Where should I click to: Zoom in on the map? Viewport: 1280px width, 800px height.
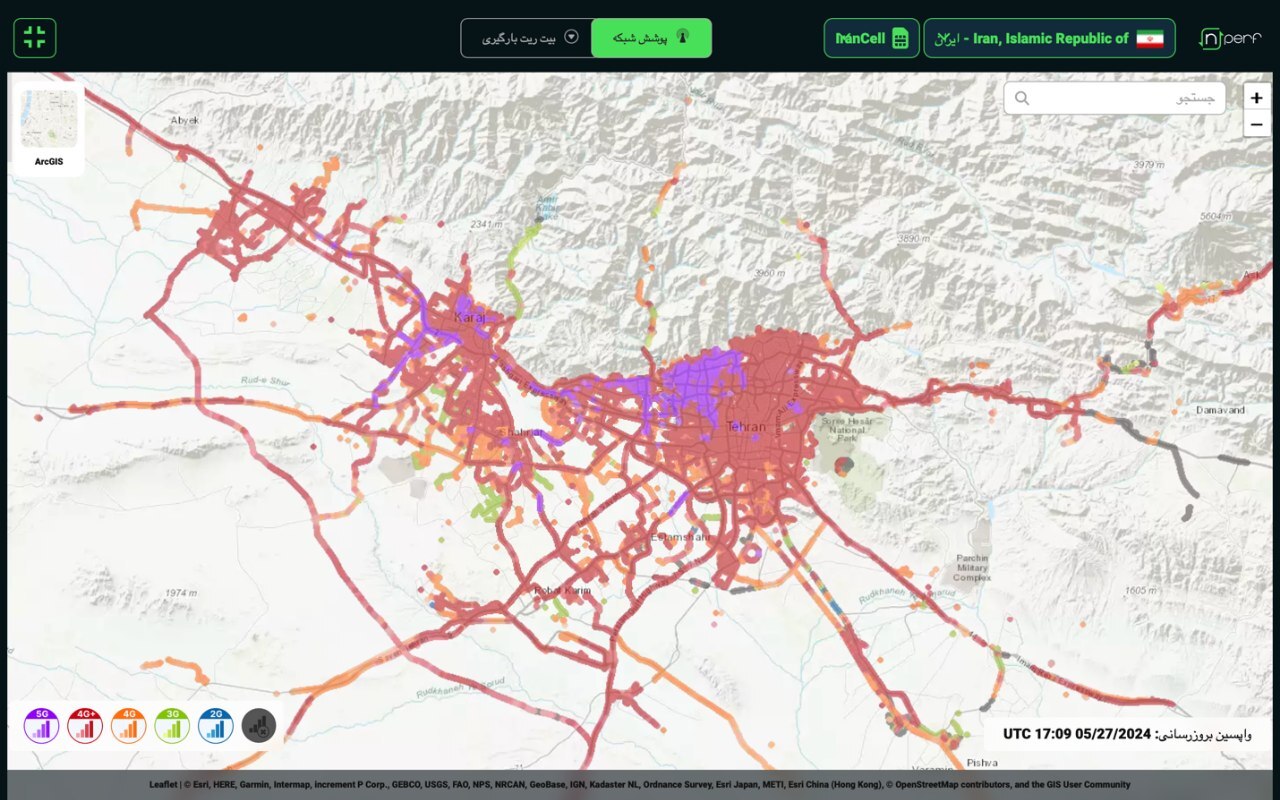(1256, 98)
